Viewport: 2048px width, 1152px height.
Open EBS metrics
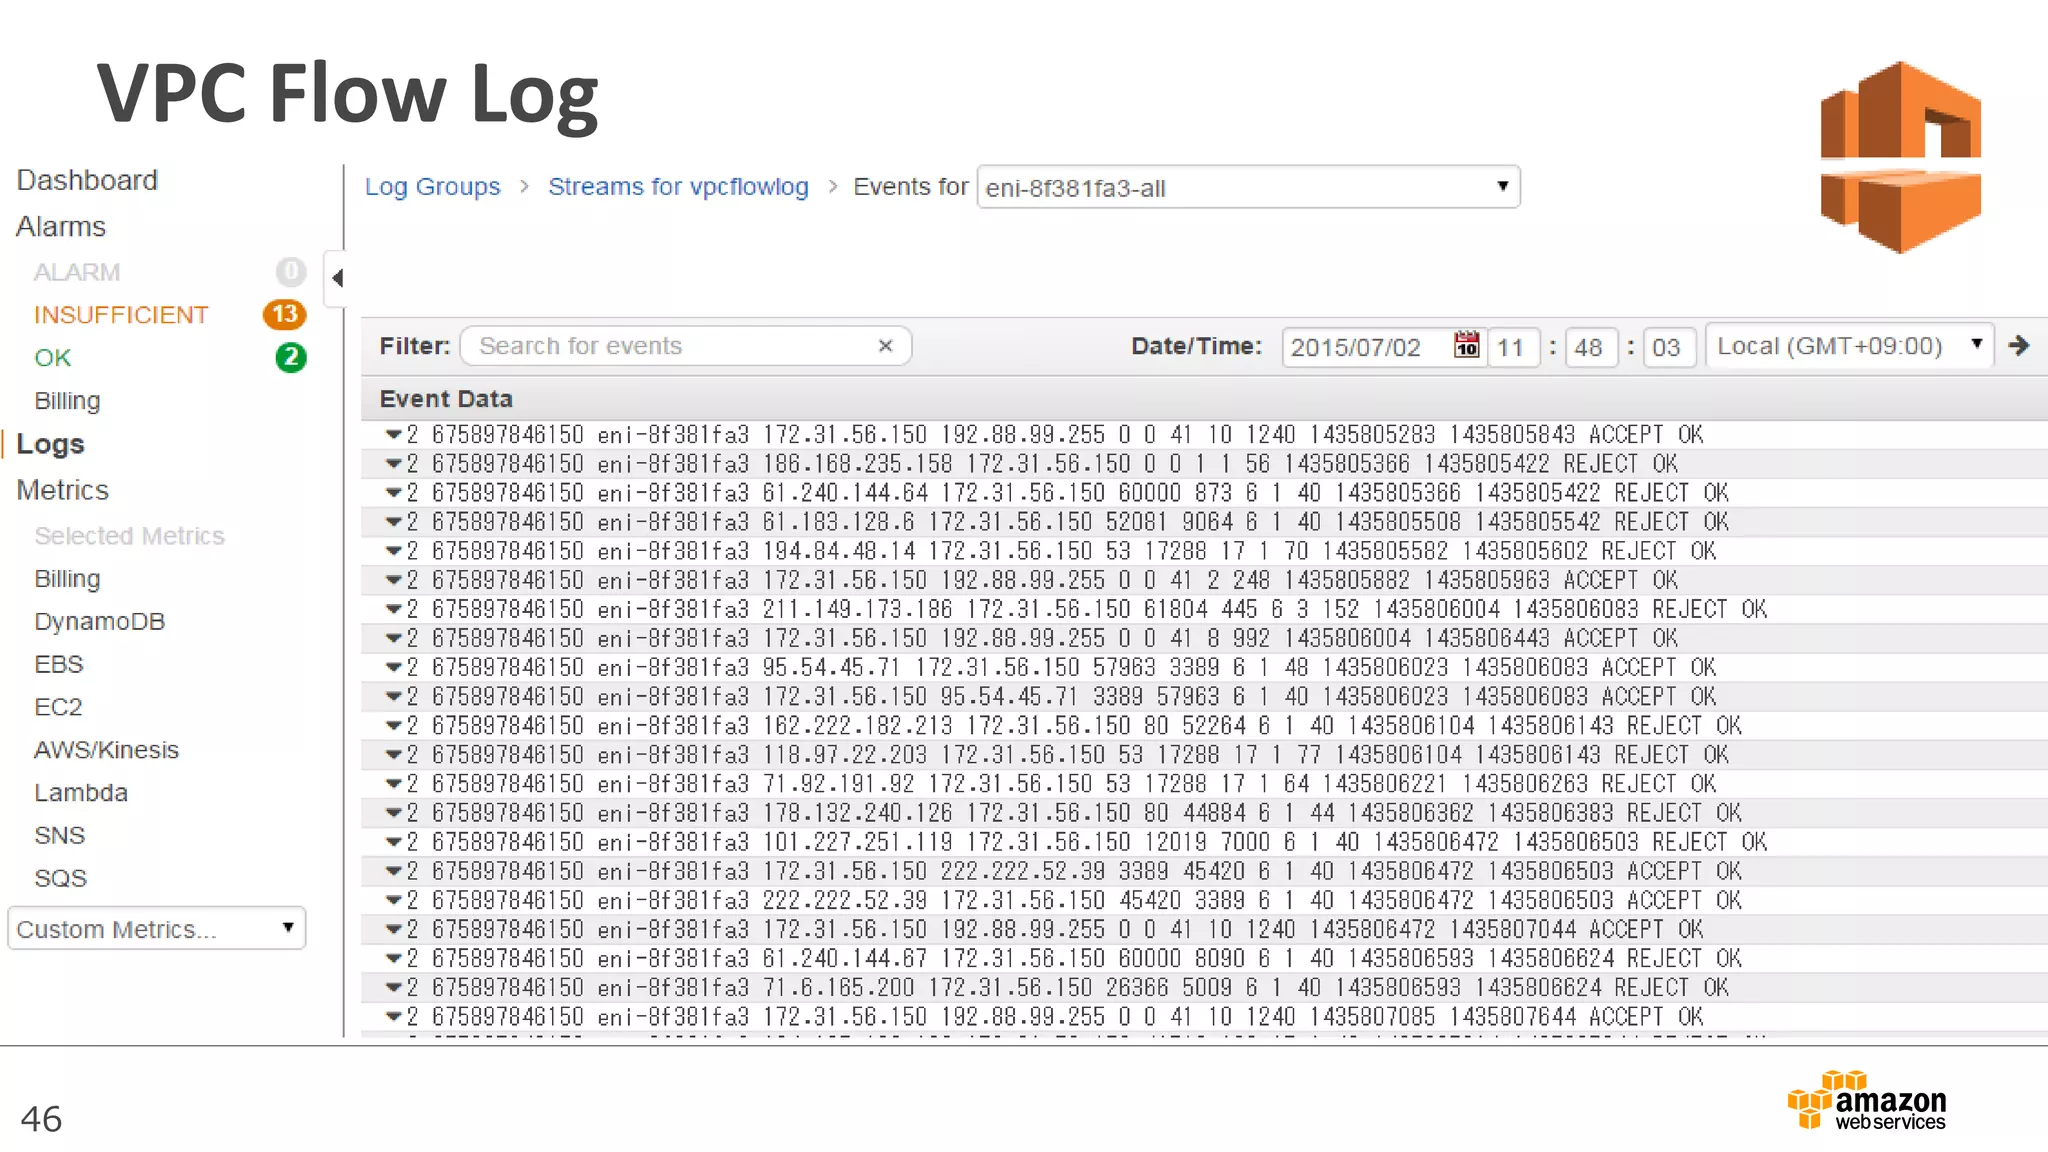point(59,665)
